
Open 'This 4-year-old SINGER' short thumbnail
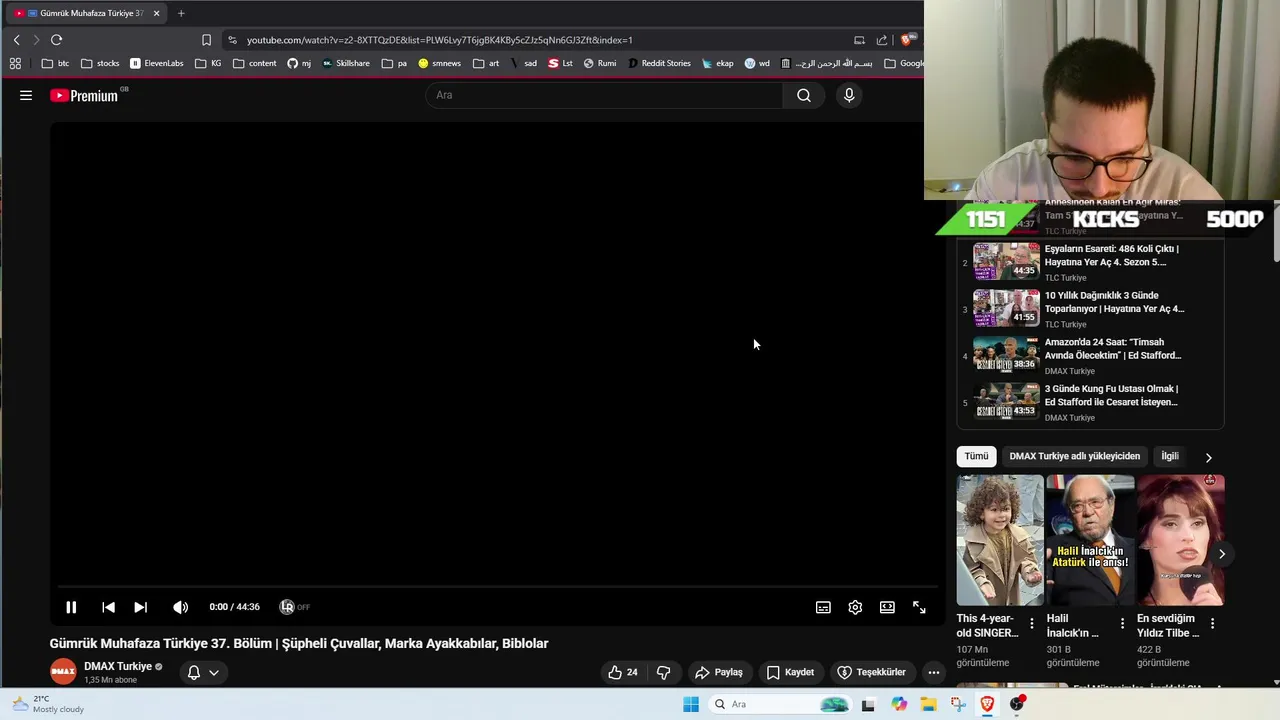click(1000, 540)
